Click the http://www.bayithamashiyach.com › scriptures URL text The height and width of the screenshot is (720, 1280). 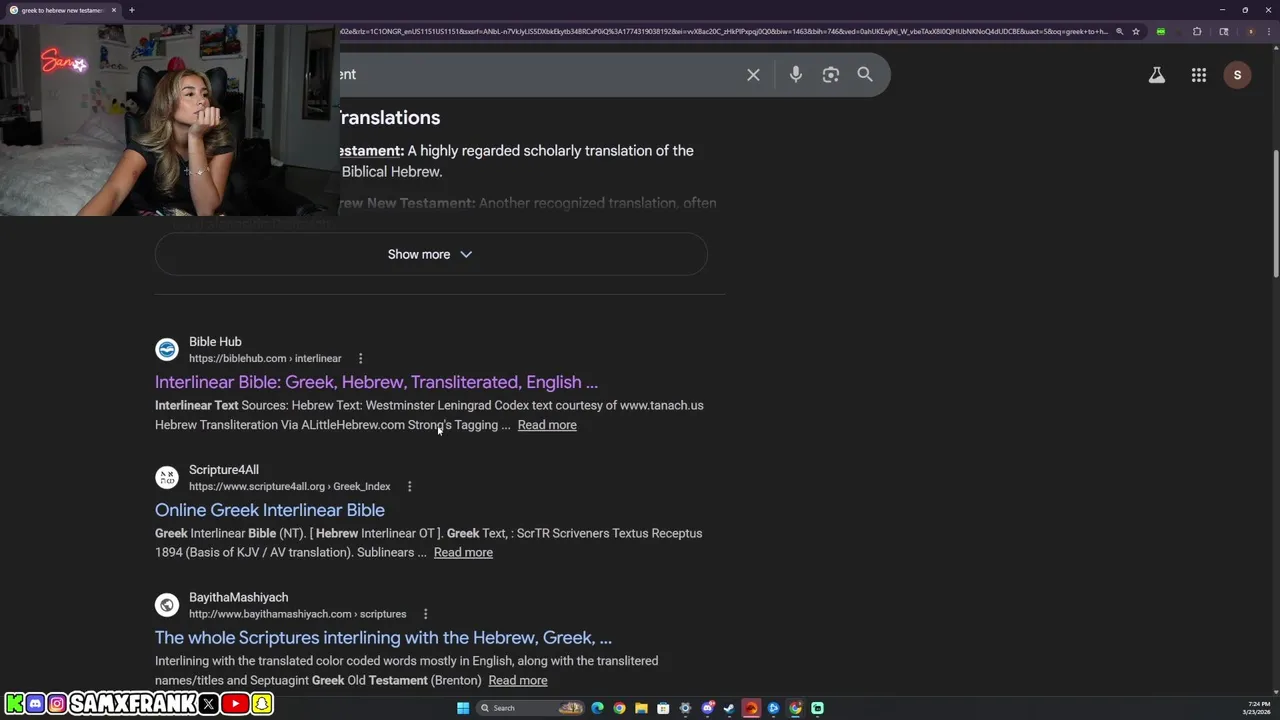pos(298,614)
